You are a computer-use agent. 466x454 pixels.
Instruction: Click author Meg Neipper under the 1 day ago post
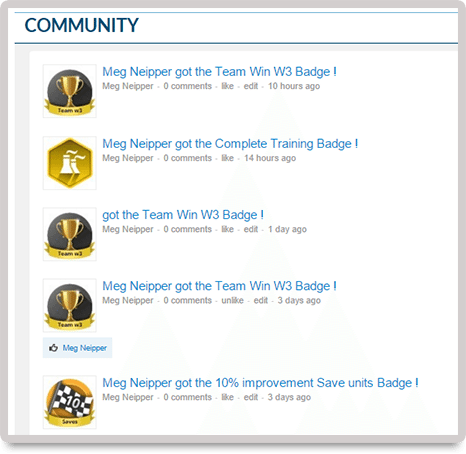click(128, 229)
